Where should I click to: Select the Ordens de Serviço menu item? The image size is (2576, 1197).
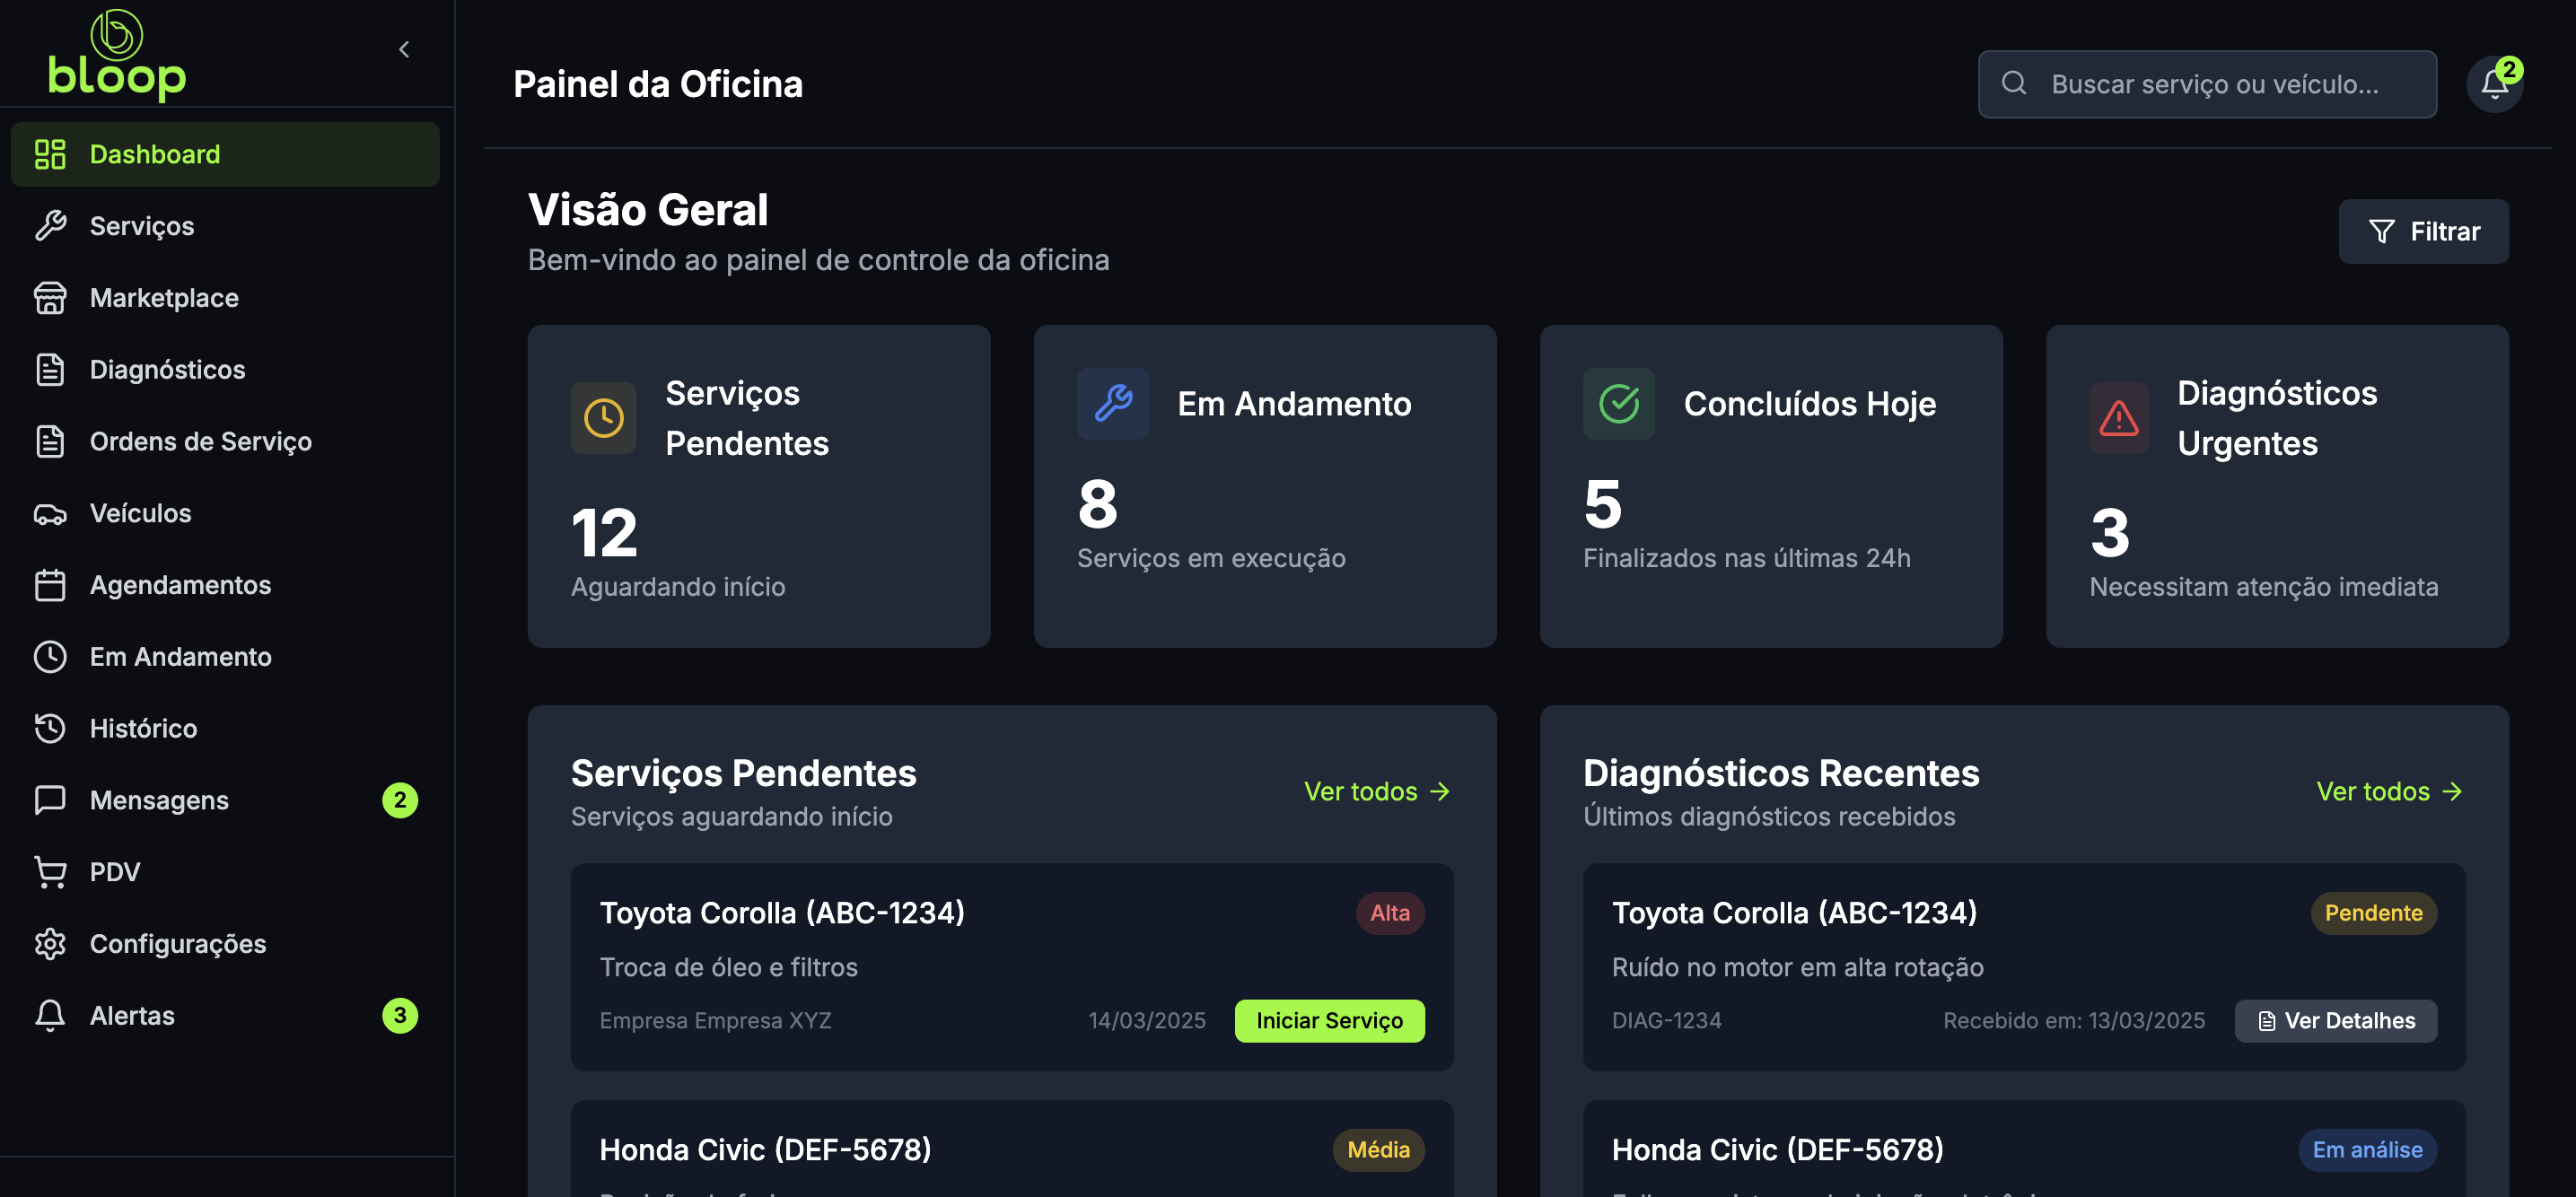(x=200, y=441)
